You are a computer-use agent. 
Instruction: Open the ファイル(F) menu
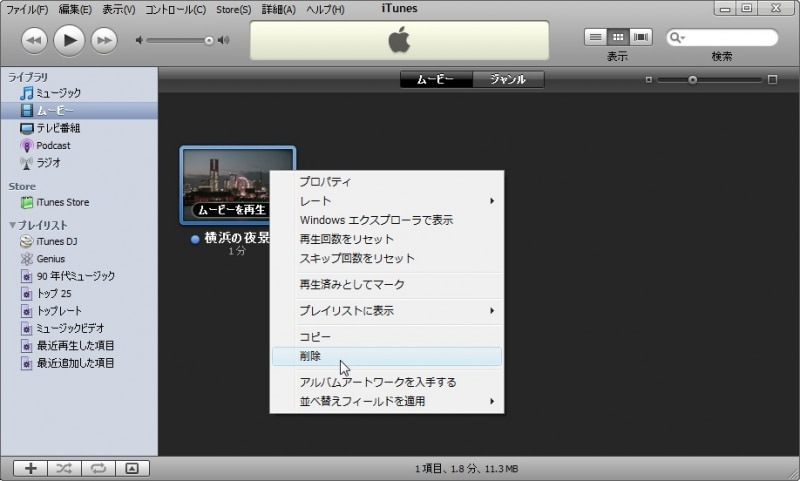tap(27, 9)
